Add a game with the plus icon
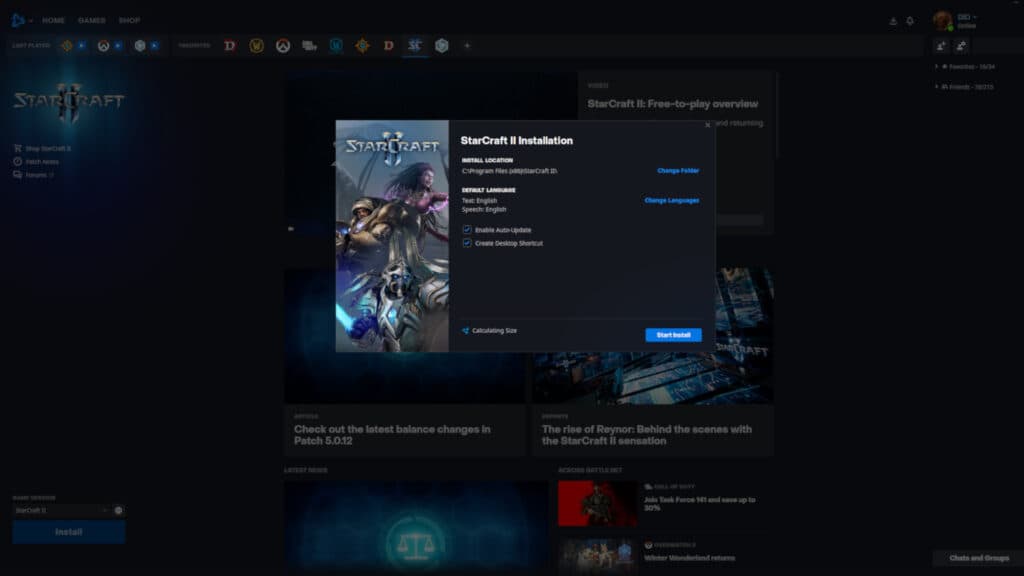1024x576 pixels. point(465,45)
